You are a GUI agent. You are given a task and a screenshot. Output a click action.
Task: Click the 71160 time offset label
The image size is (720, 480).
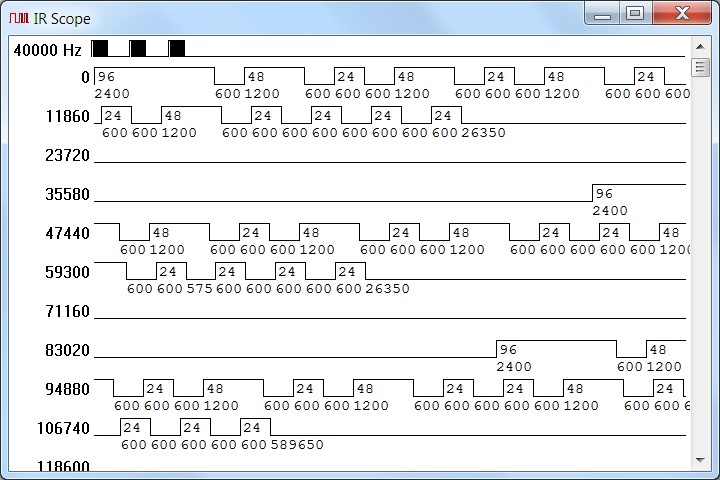tap(67, 311)
